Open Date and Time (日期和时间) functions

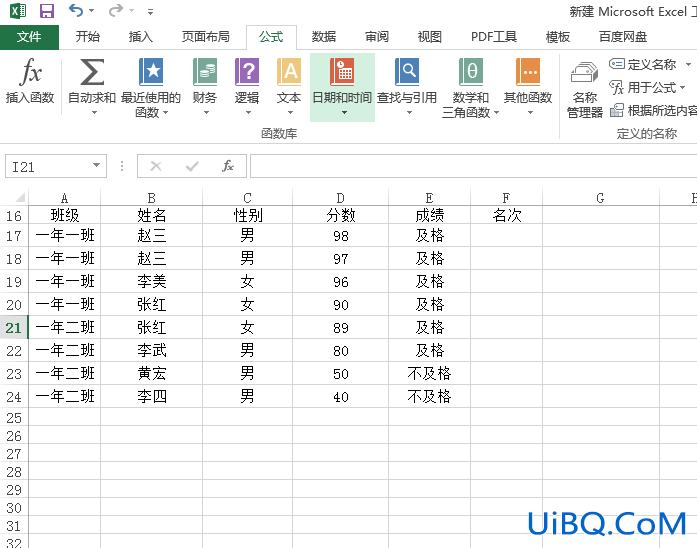(x=342, y=87)
